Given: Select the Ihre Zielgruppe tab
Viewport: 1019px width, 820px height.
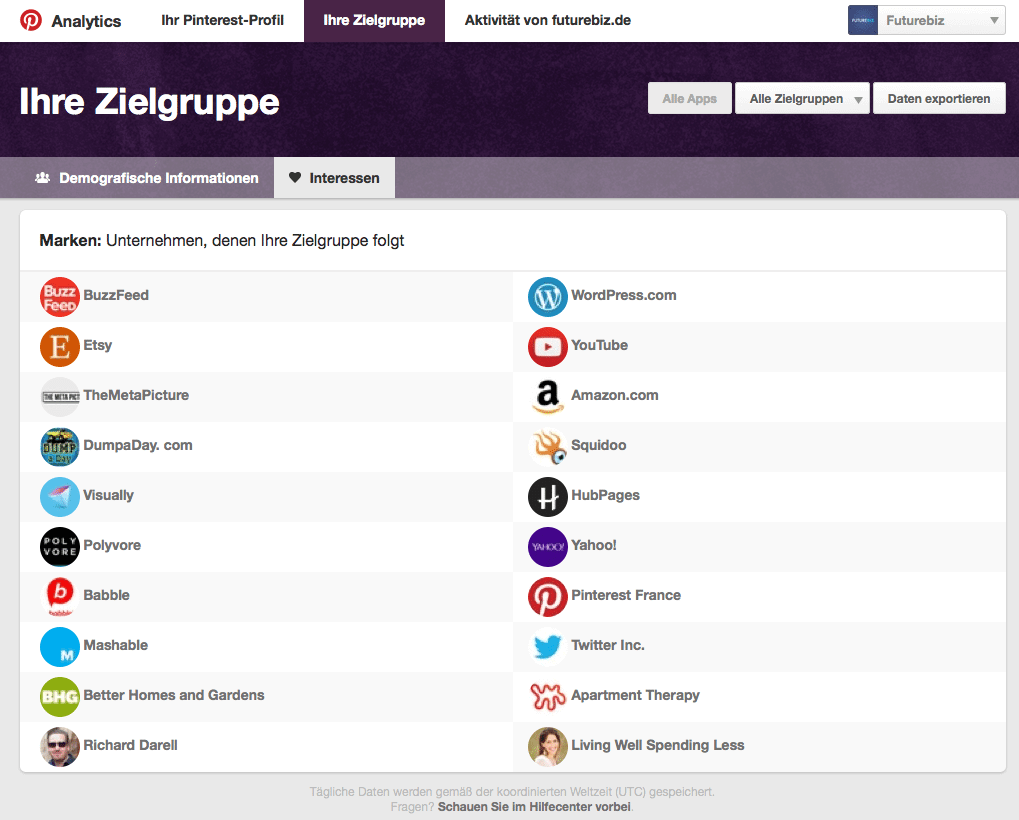Looking at the screenshot, I should 374,21.
